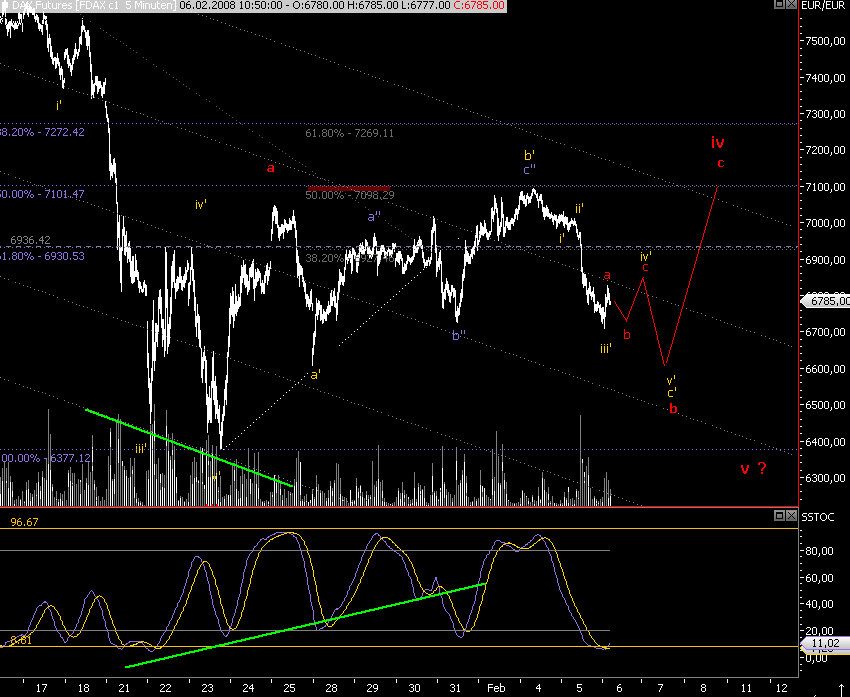
Task: Select purple Fibonacci label ending 6930.53
Action: 42,256
